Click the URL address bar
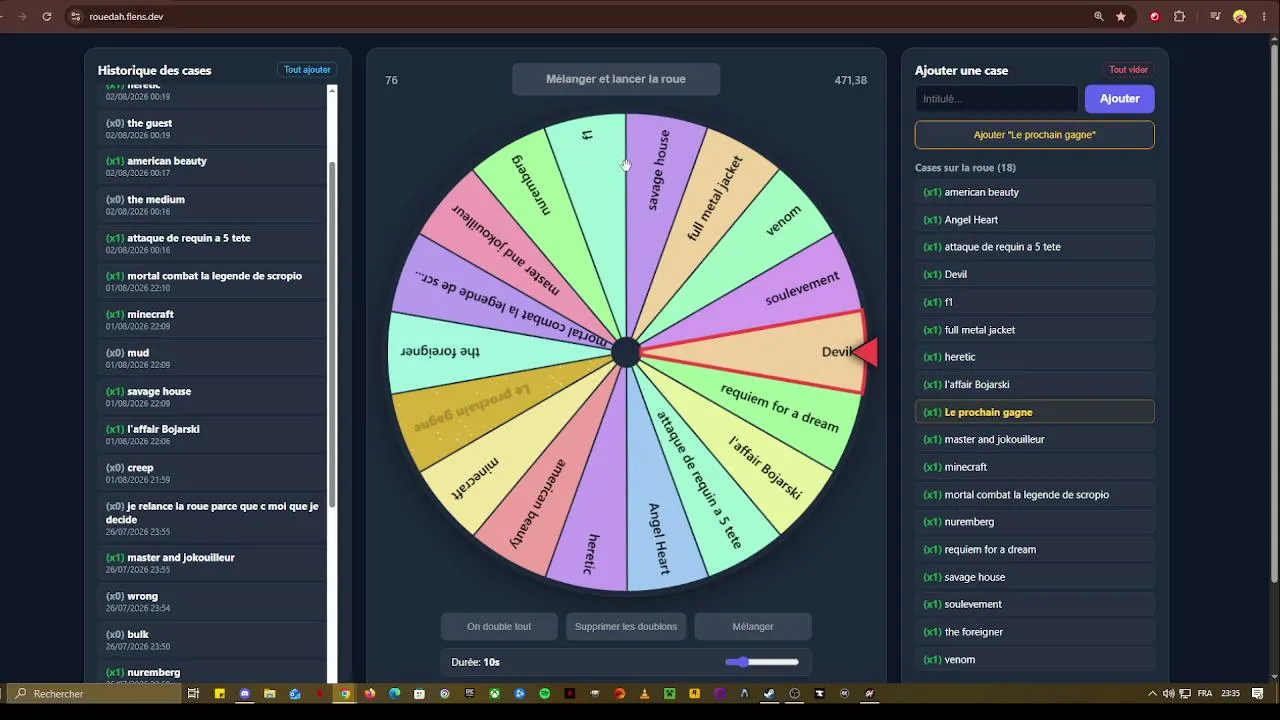 (x=580, y=16)
